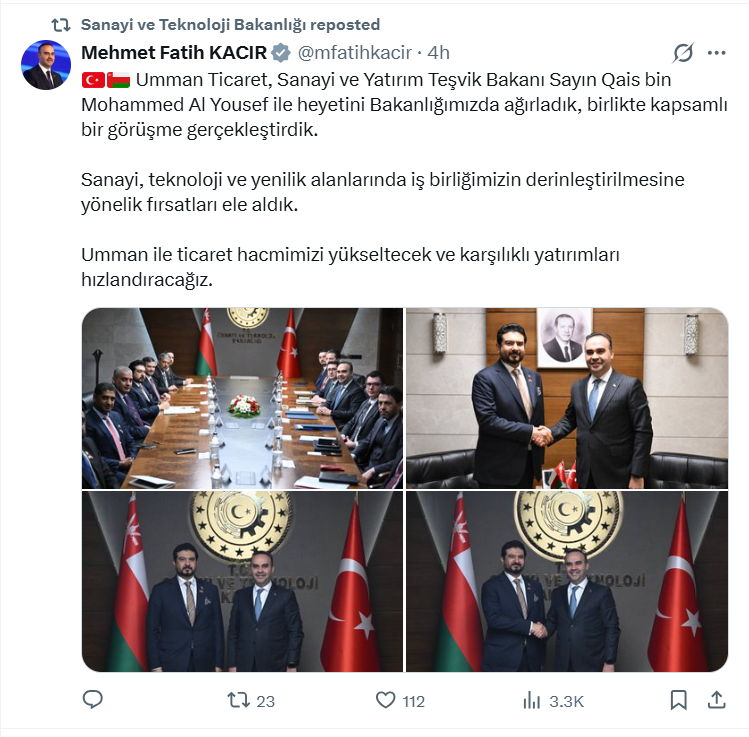Viewport: 749px width, 737px height.
Task: Like the post with the heart icon
Action: click(x=385, y=700)
